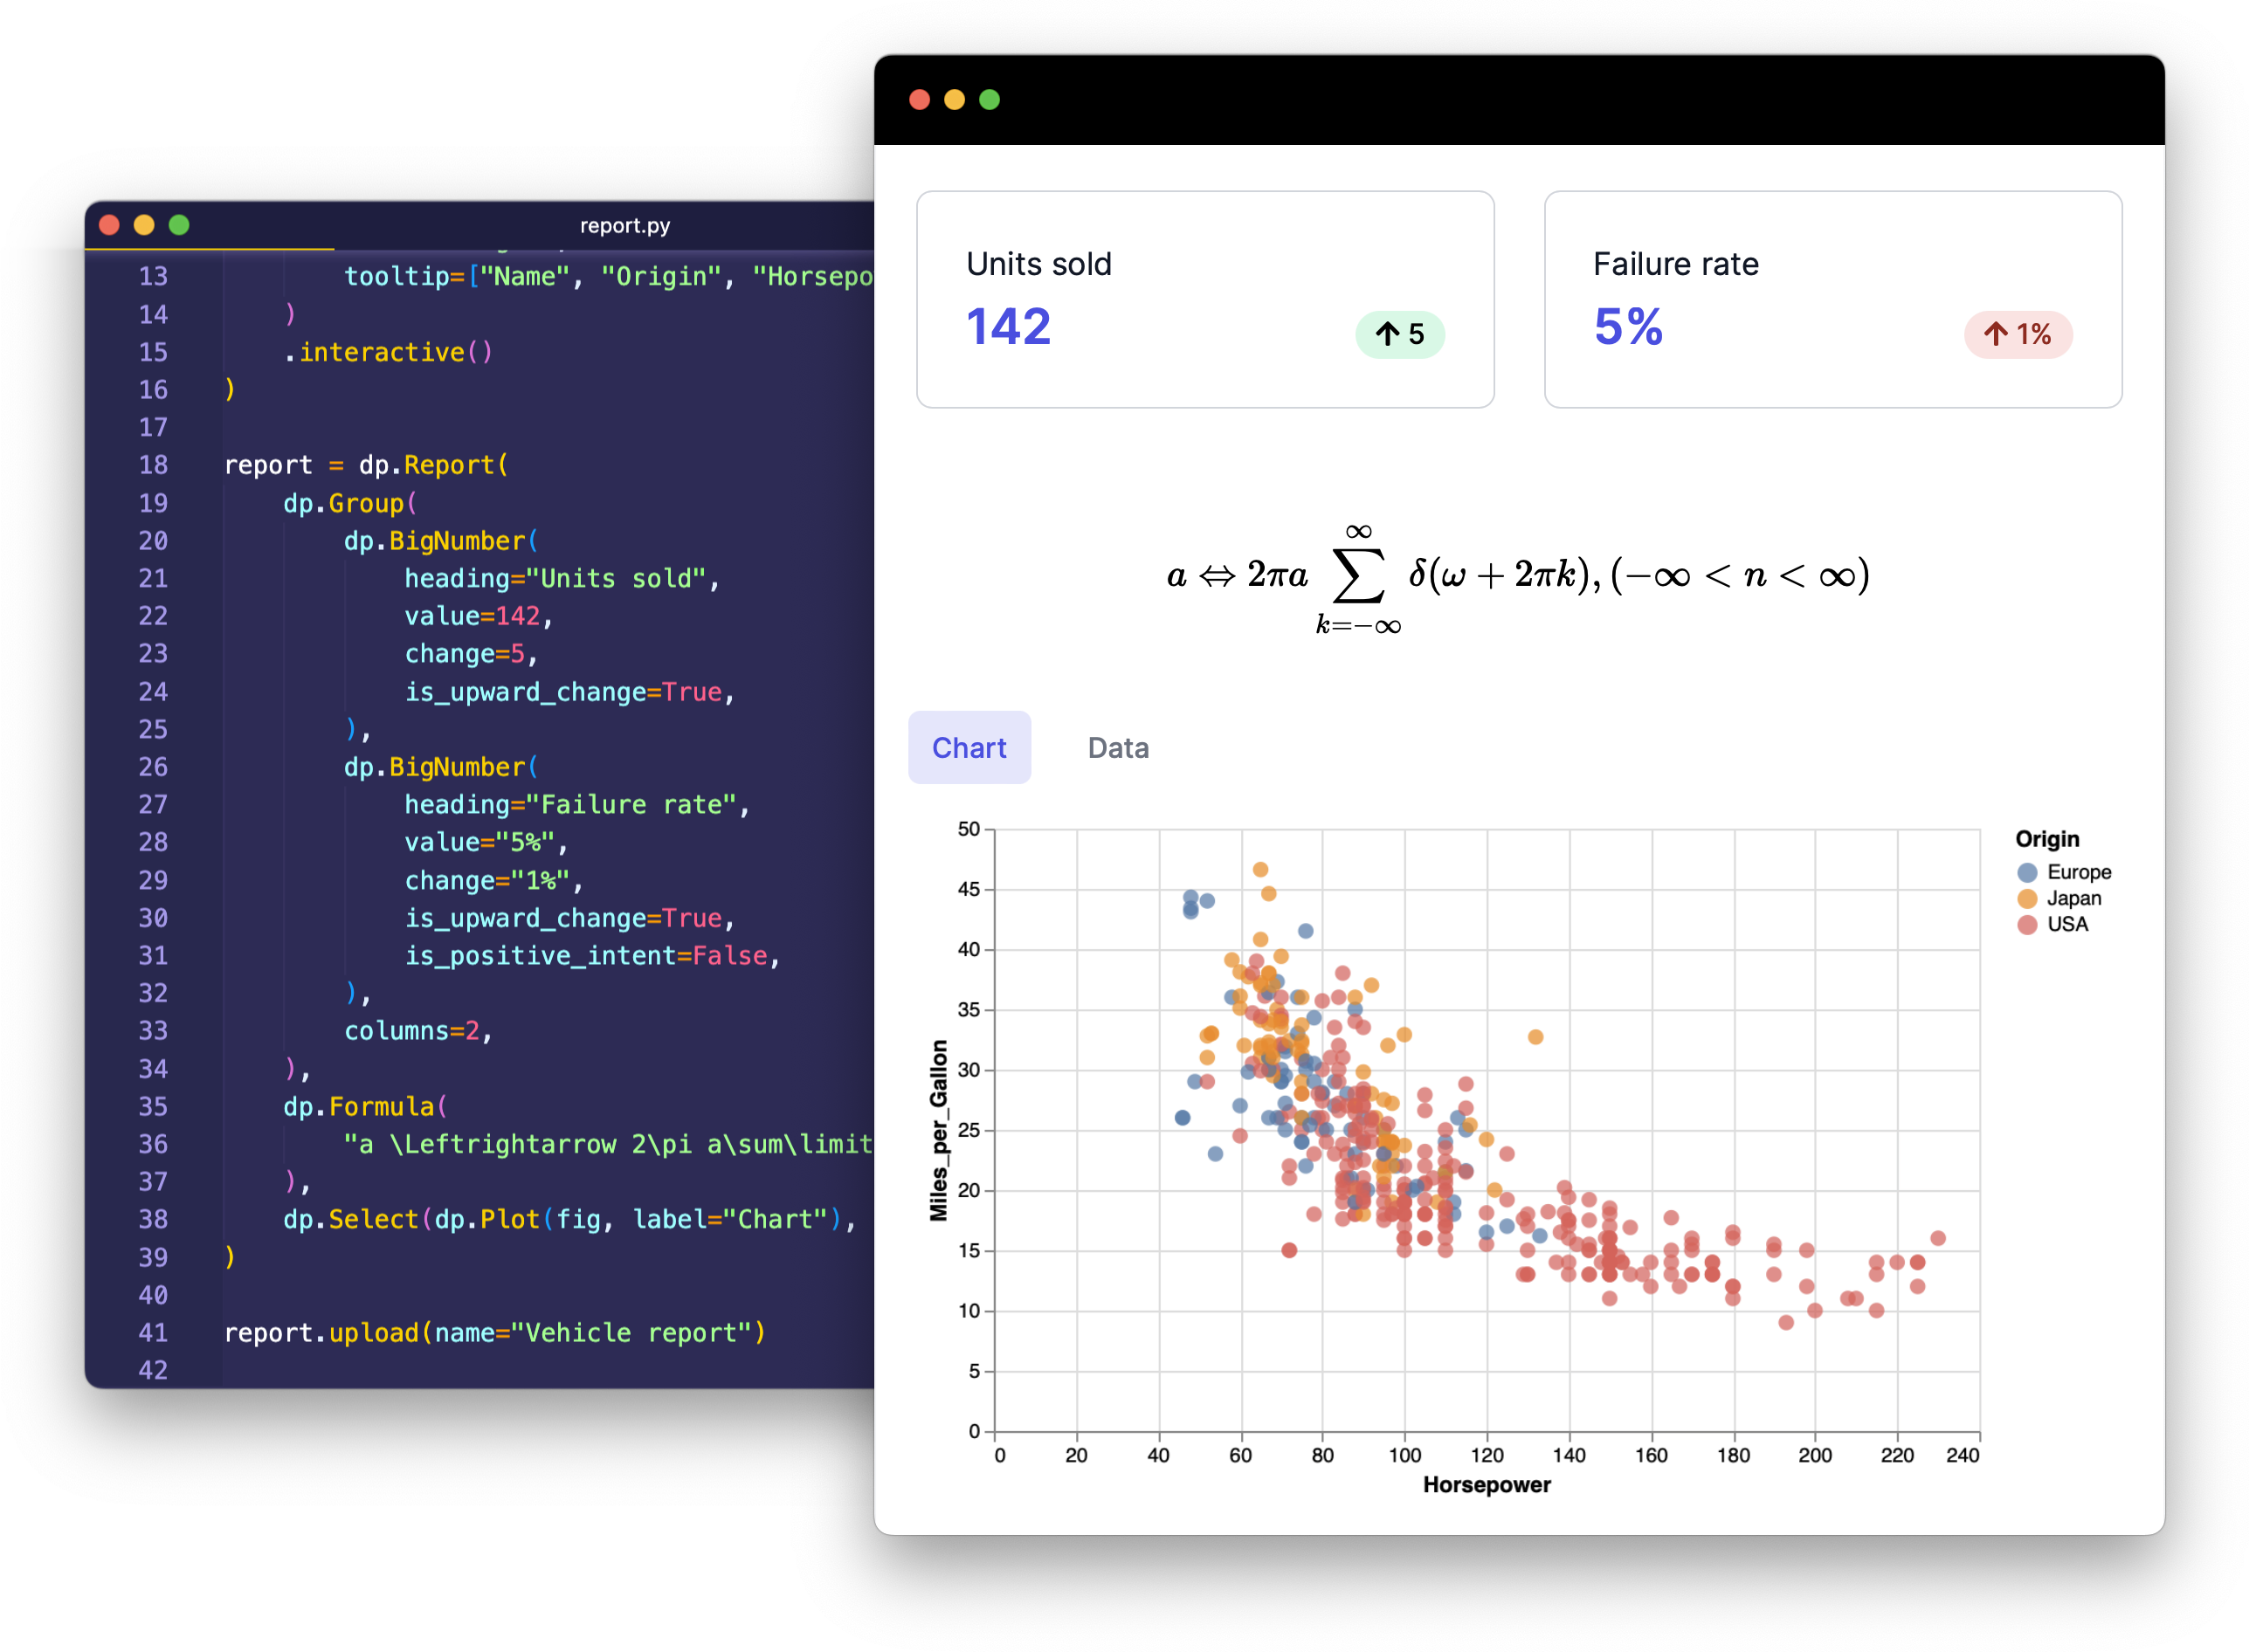Close the report.py editor window
This screenshot has width=2249, height=1652.
pyautogui.click(x=110, y=225)
